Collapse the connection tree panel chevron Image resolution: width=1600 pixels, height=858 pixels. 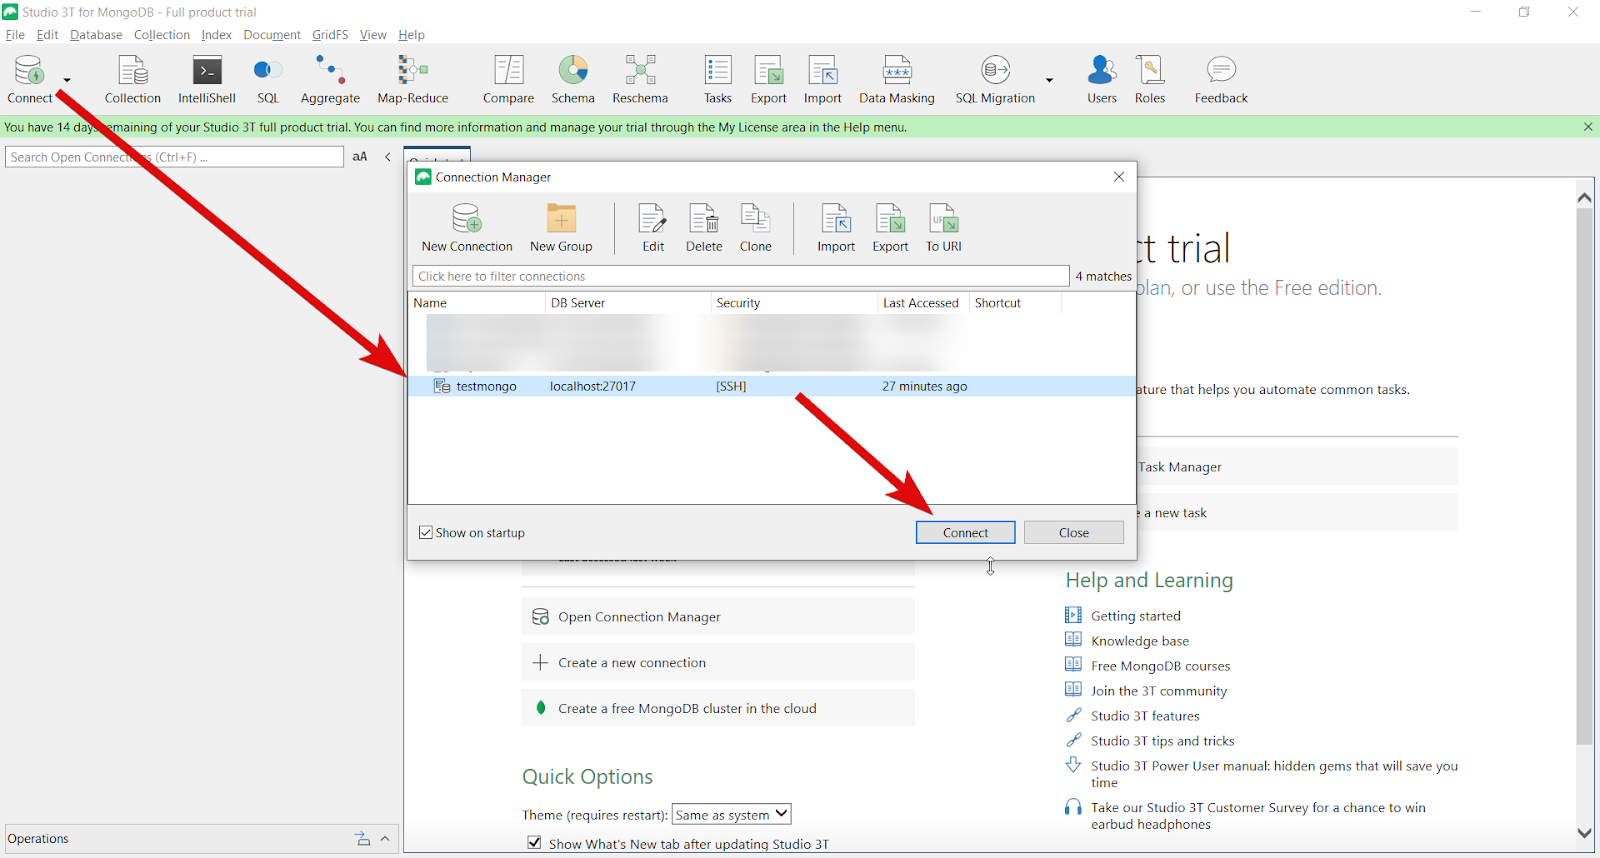[x=388, y=157]
